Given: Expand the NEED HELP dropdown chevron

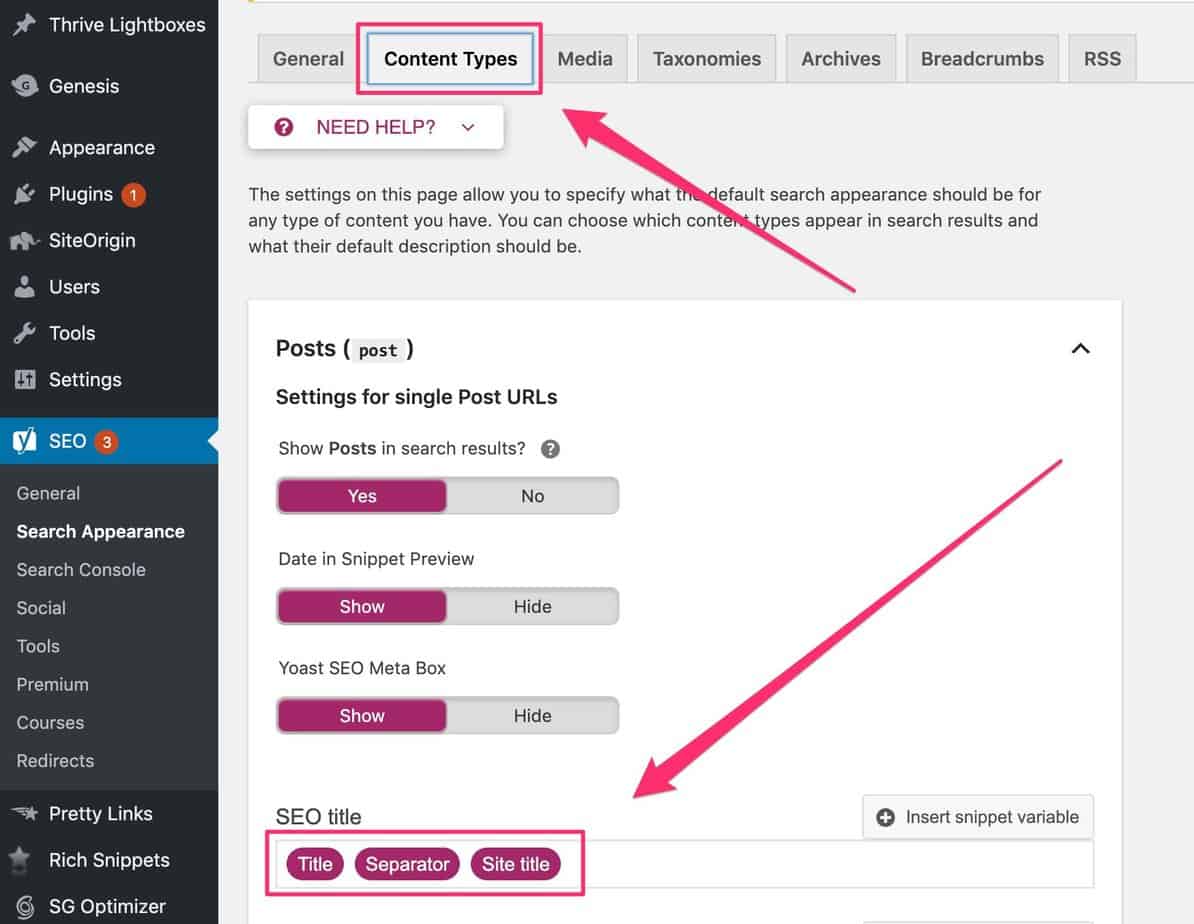Looking at the screenshot, I should 468,127.
